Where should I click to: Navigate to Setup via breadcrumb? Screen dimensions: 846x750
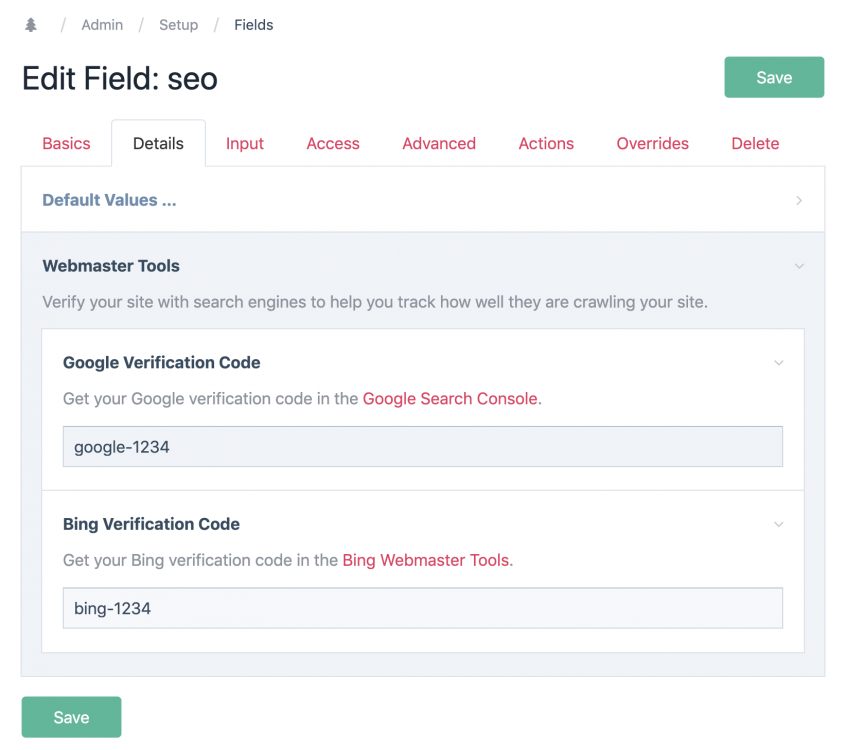tap(178, 24)
